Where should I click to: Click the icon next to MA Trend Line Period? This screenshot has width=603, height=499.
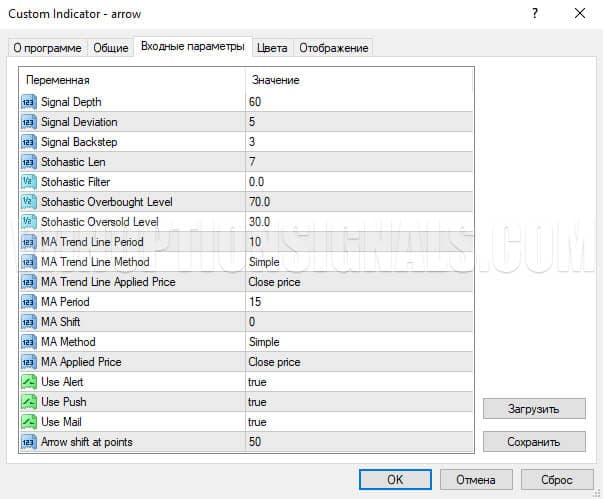pyautogui.click(x=28, y=242)
